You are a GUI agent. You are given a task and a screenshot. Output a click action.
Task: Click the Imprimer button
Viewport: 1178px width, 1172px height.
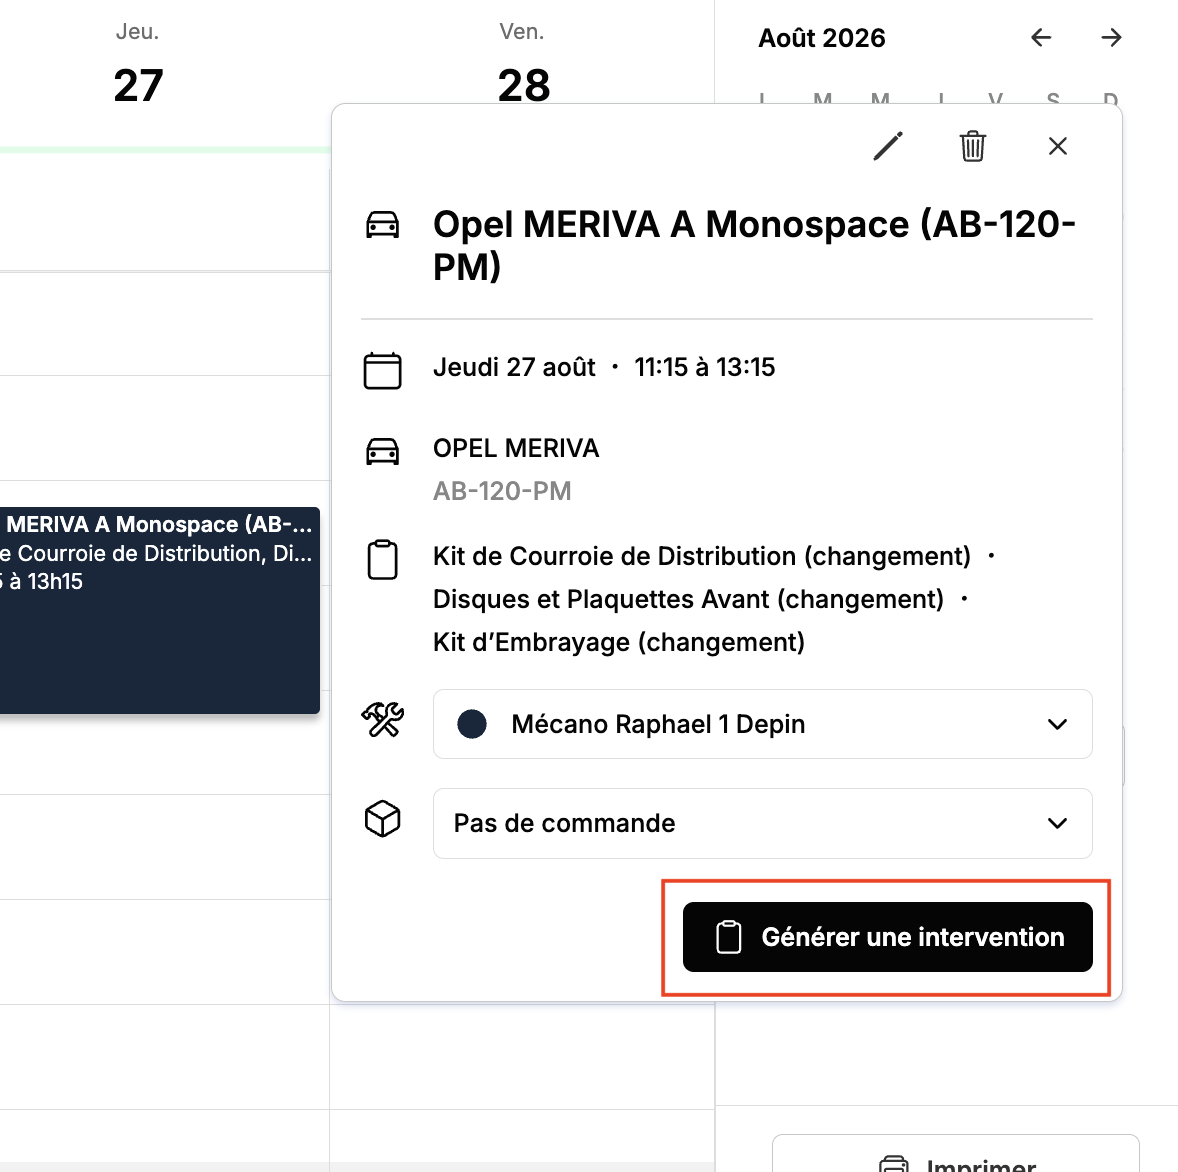(x=956, y=1153)
